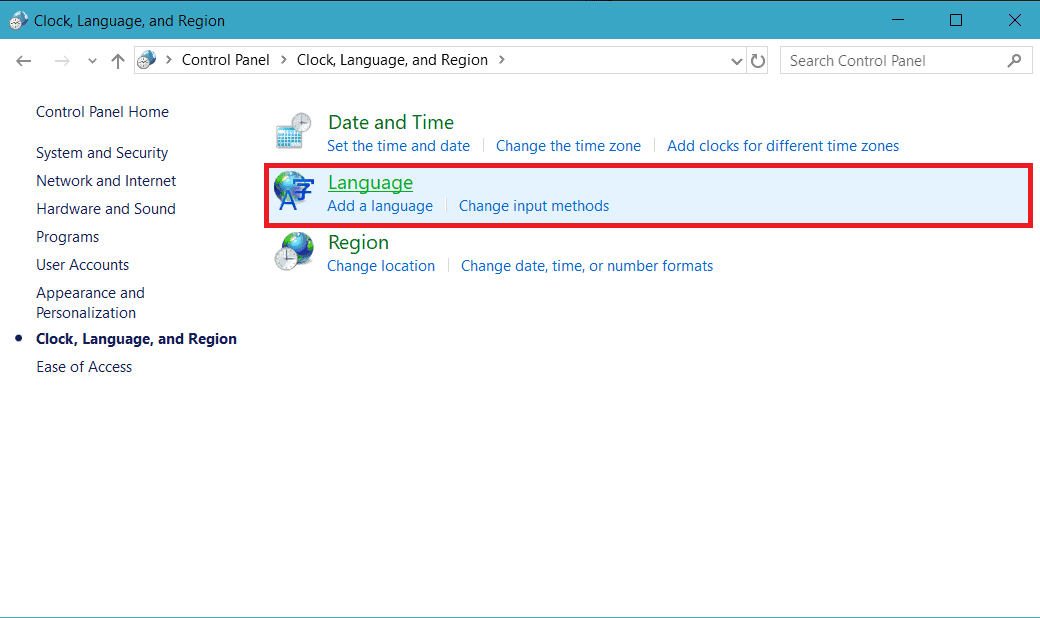Image resolution: width=1040 pixels, height=618 pixels.
Task: Open Ease of Access from sidebar
Action: point(84,366)
